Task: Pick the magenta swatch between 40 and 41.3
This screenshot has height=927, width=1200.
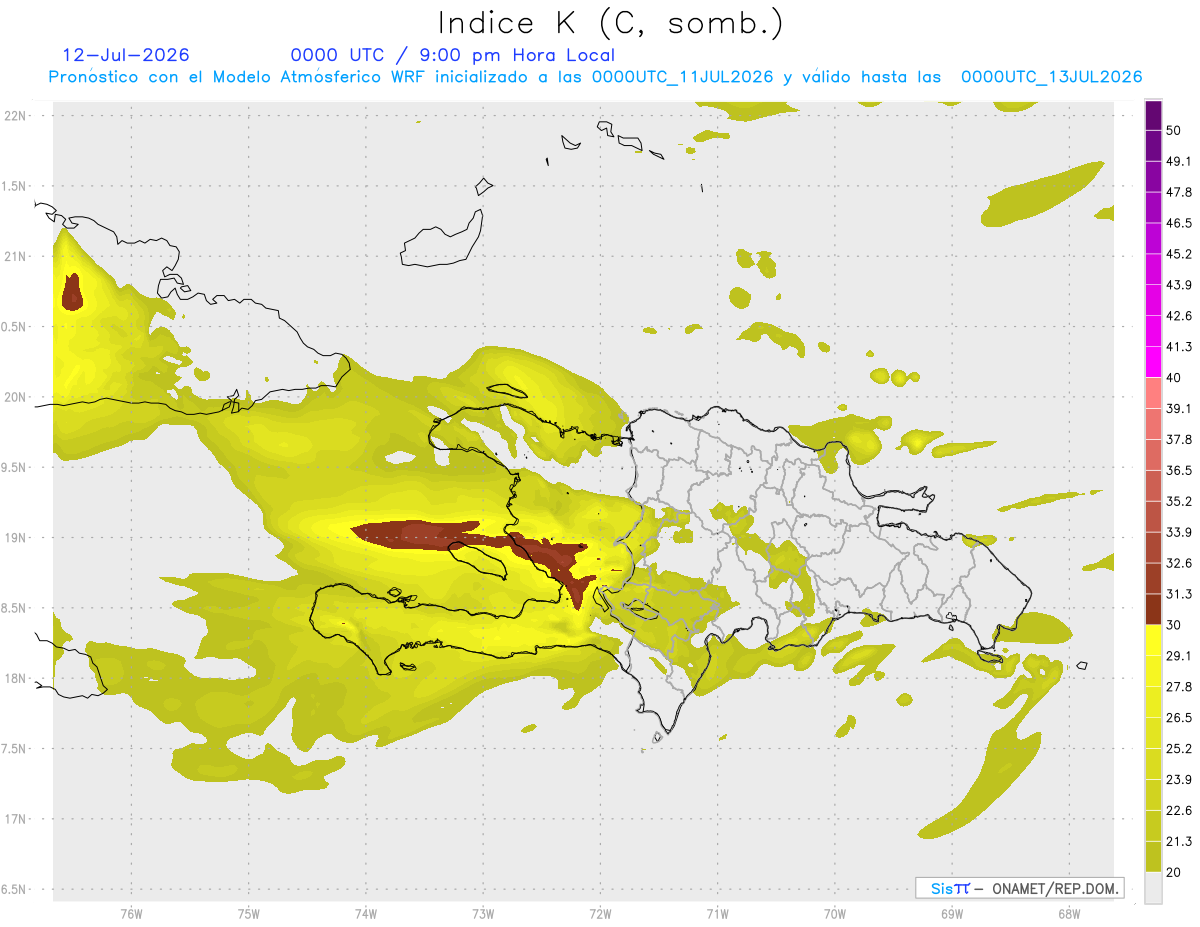Action: (x=1154, y=362)
